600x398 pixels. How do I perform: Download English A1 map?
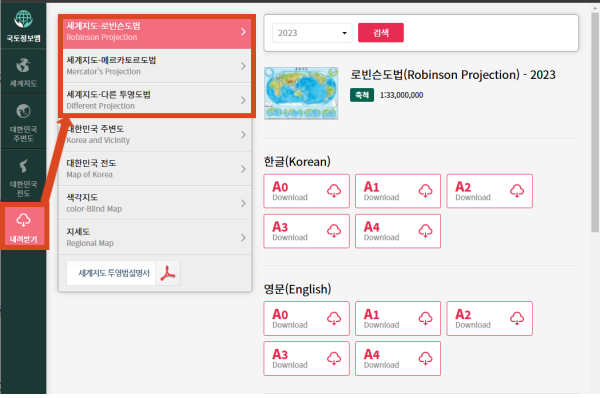pos(398,318)
